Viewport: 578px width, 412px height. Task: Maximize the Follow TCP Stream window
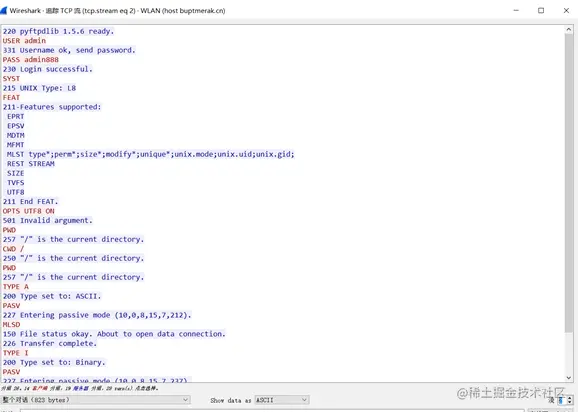point(541,10)
